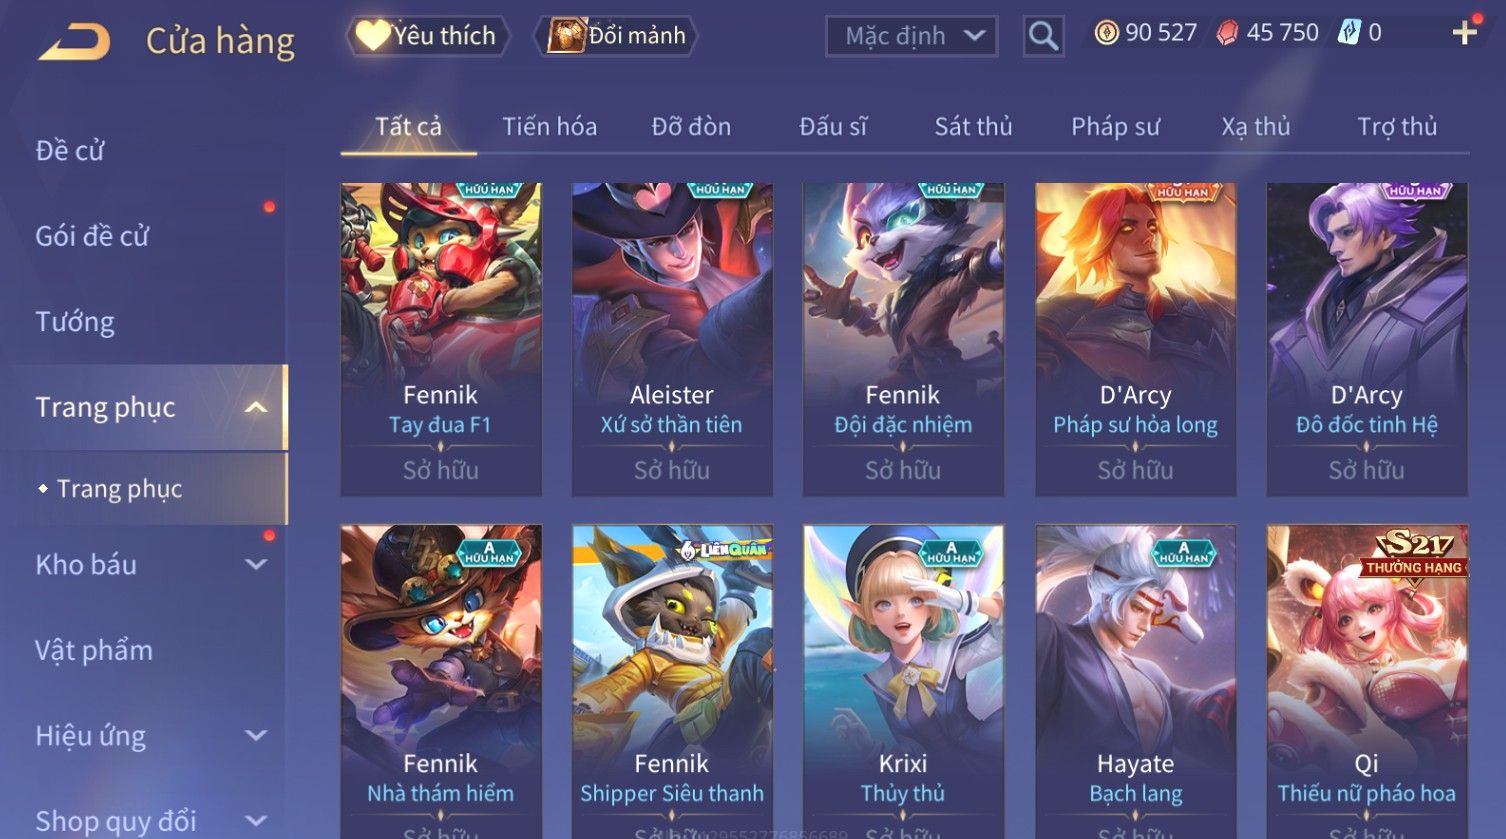Add currency with the plus icon
Screen dimensions: 1506x839
pyautogui.click(x=1465, y=33)
